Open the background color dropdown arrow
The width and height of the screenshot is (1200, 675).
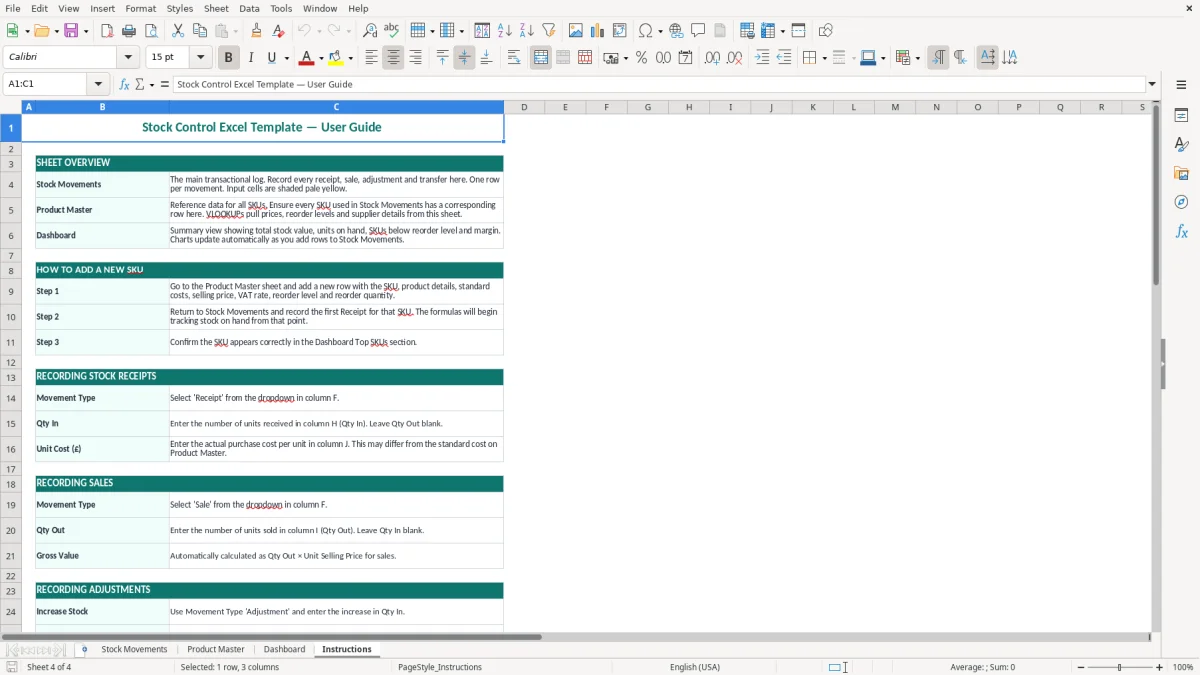(350, 58)
